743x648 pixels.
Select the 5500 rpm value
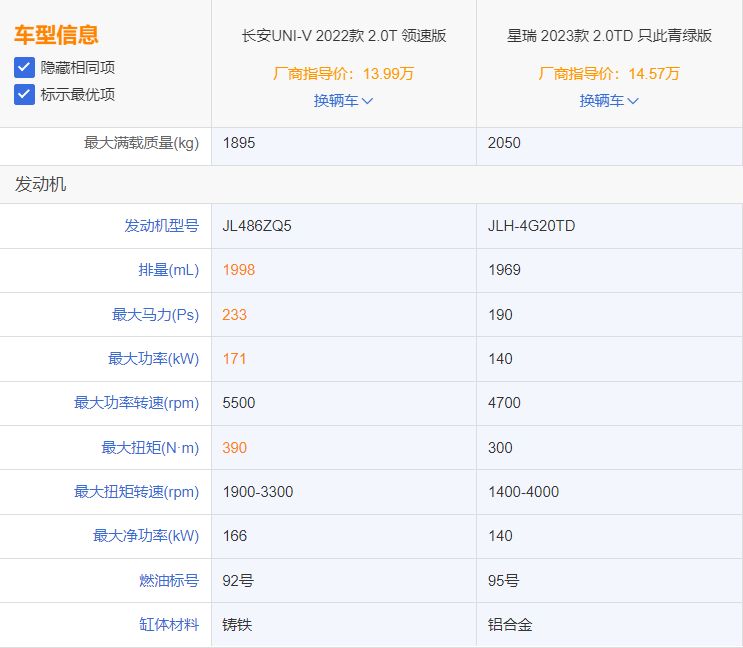[x=239, y=403]
